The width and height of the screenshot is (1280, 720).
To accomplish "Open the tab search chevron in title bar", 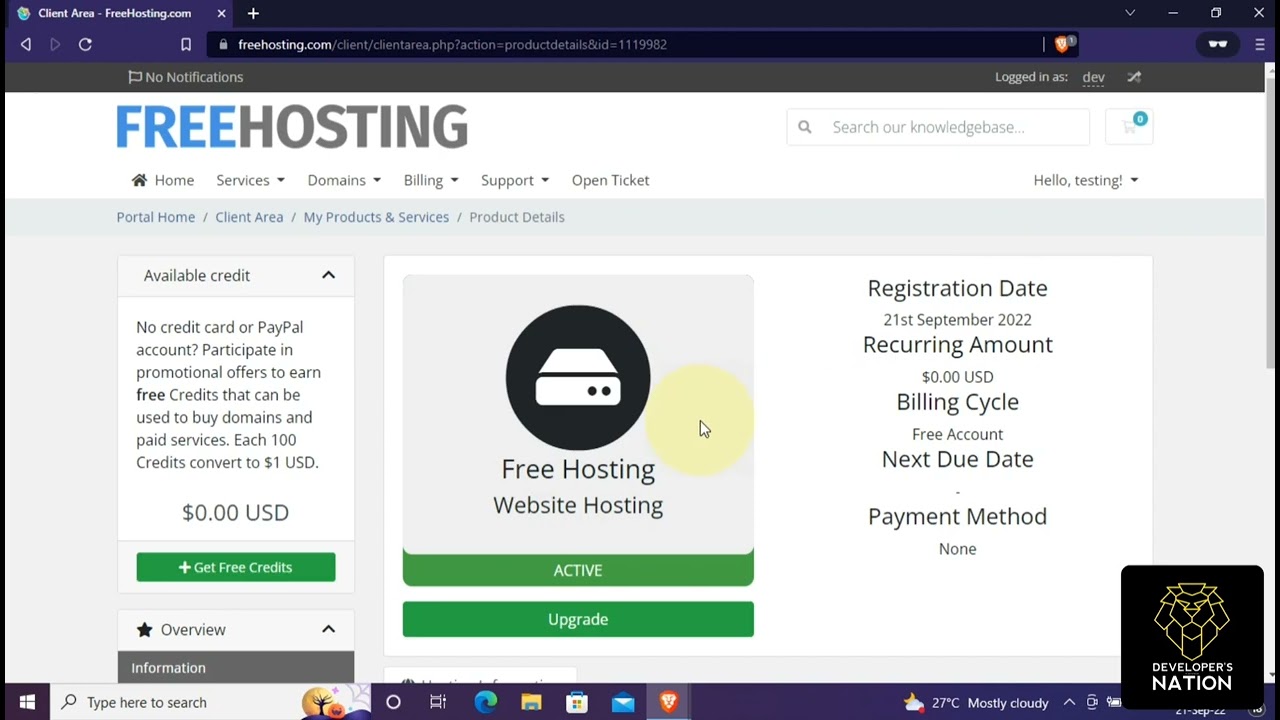I will pos(1130,13).
